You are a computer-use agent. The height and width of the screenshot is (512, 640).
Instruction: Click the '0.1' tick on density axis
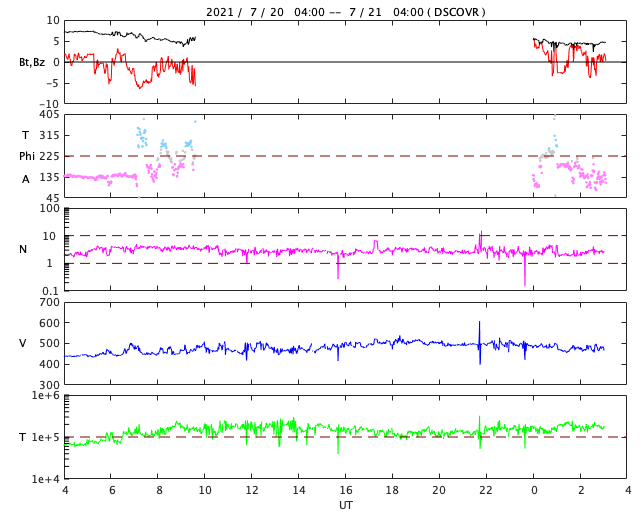pos(52,291)
